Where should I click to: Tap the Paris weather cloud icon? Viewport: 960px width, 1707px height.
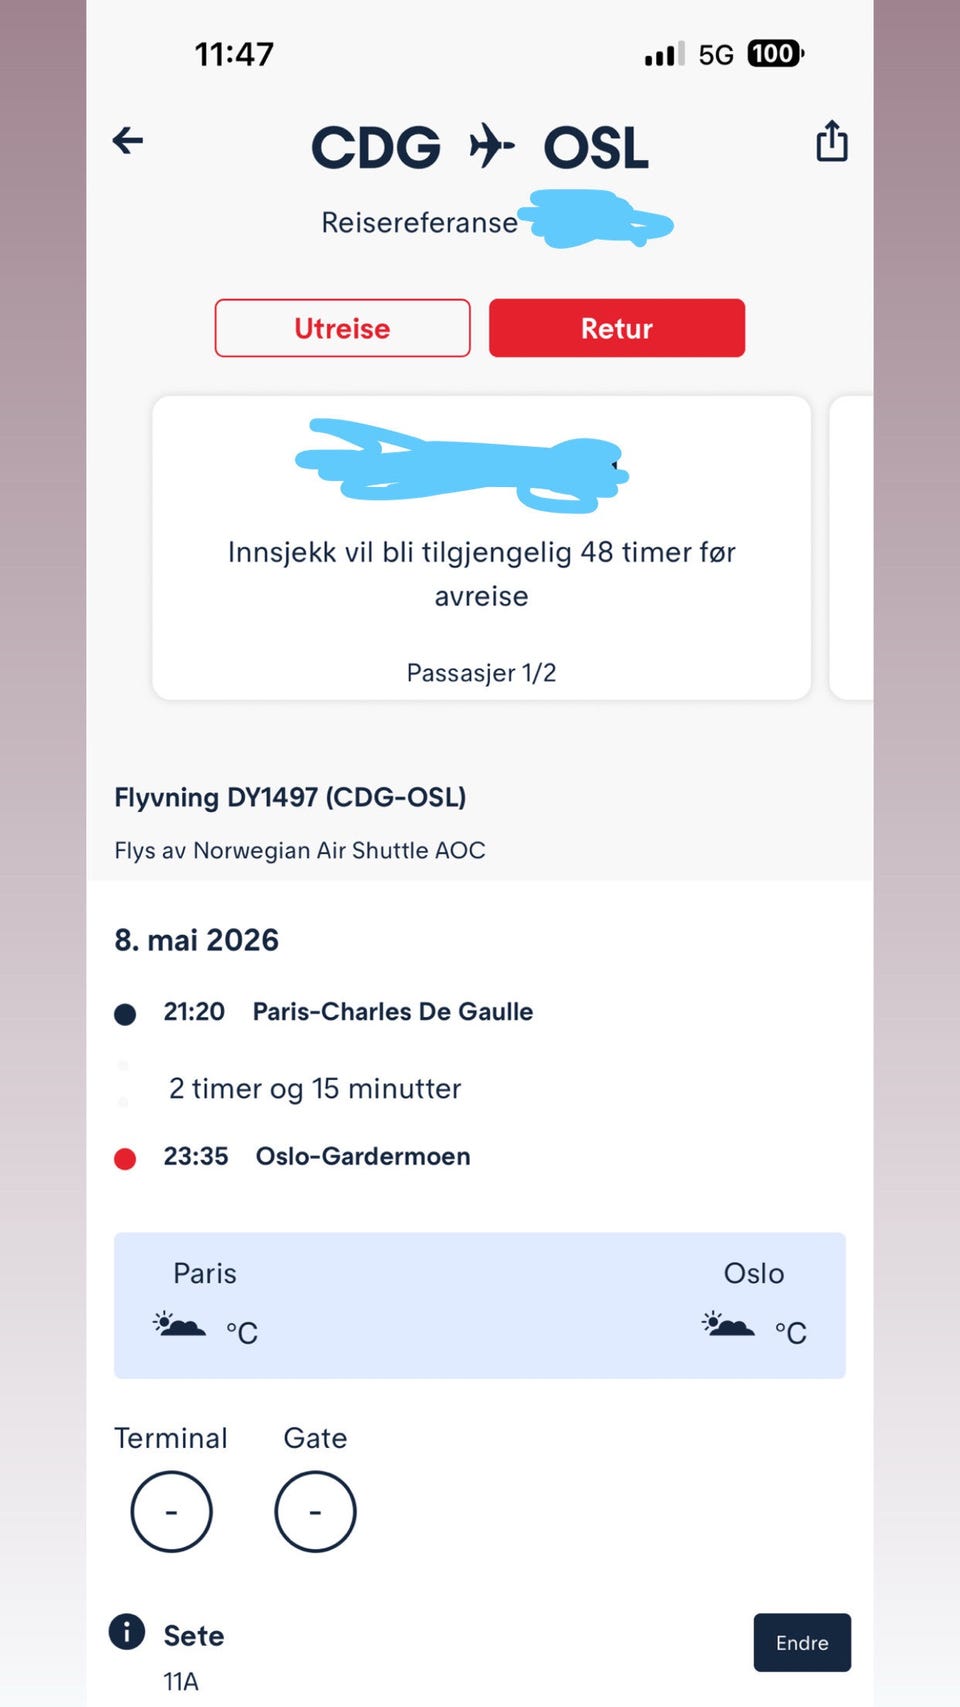(x=180, y=1325)
